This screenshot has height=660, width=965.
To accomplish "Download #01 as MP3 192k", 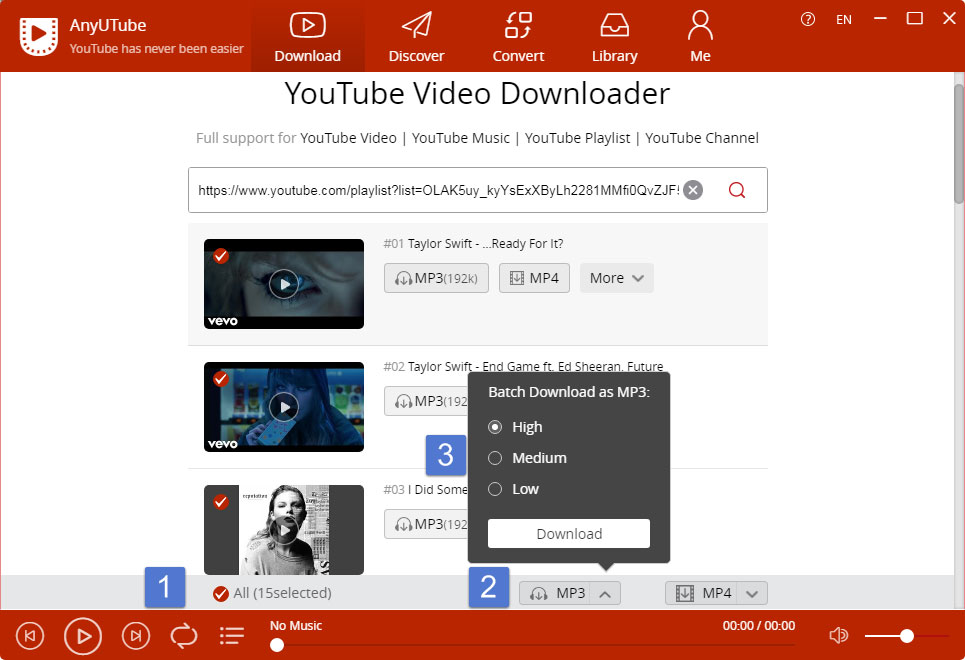I will point(436,278).
